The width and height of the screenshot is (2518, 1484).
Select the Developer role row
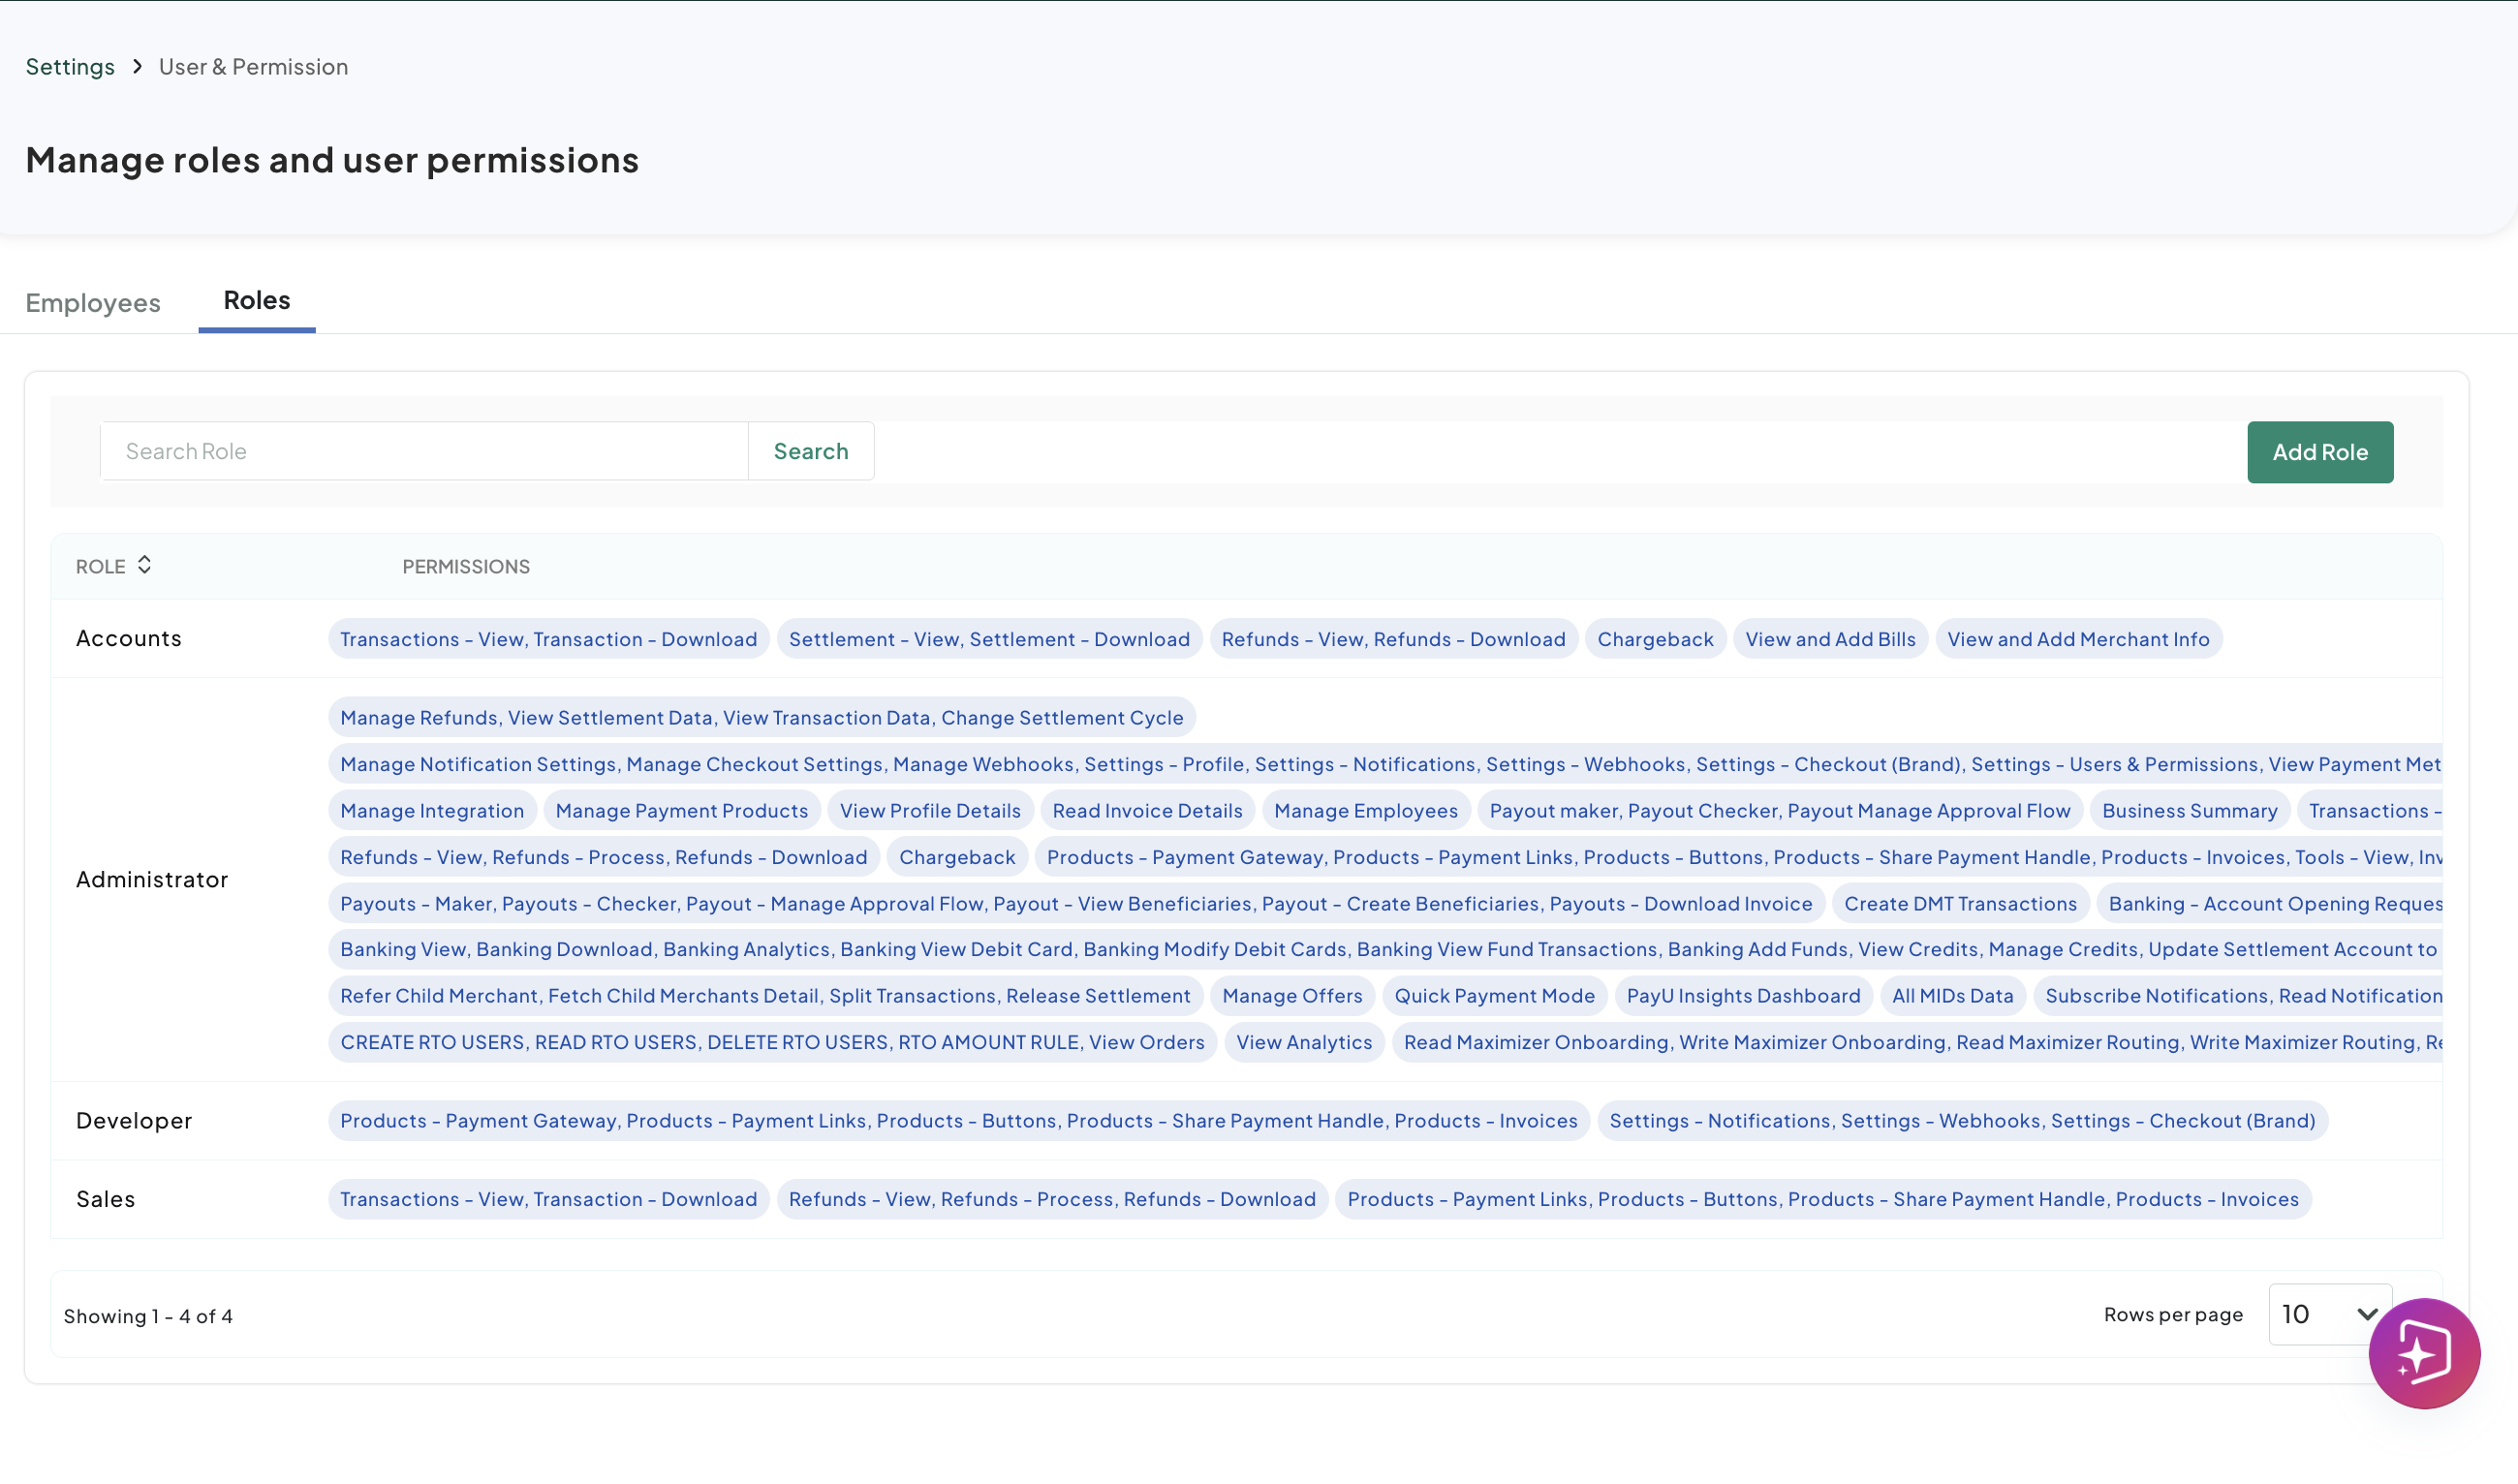(x=1246, y=1120)
